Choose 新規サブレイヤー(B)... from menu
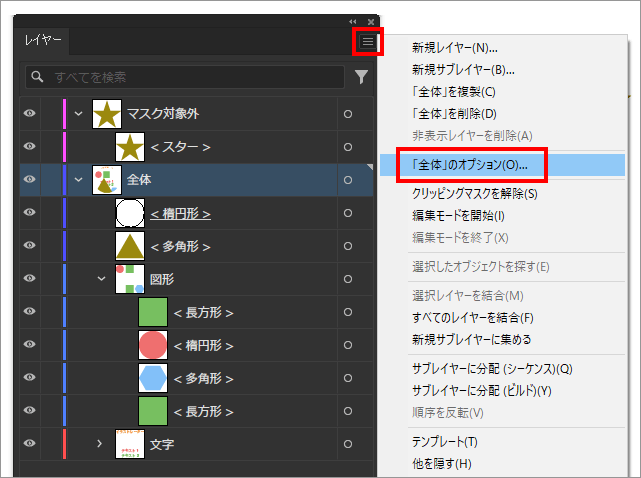The width and height of the screenshot is (641, 478). pyautogui.click(x=463, y=70)
